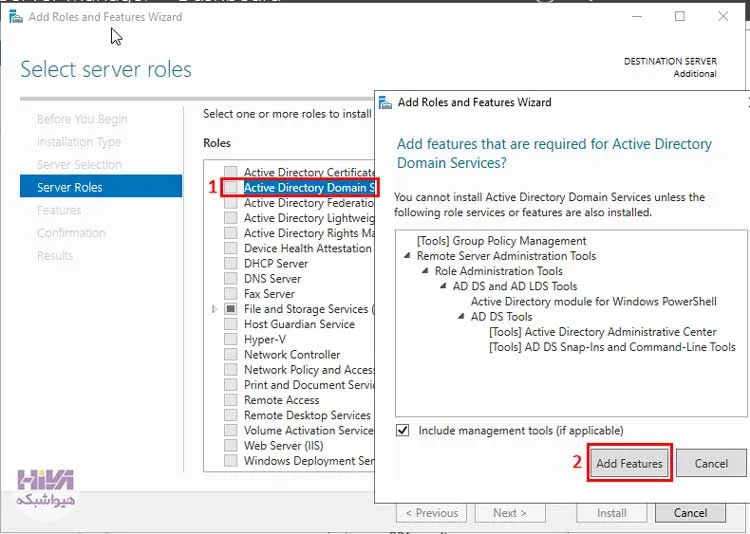
Task: Check the Volume Activation Services checkbox
Action: [231, 430]
